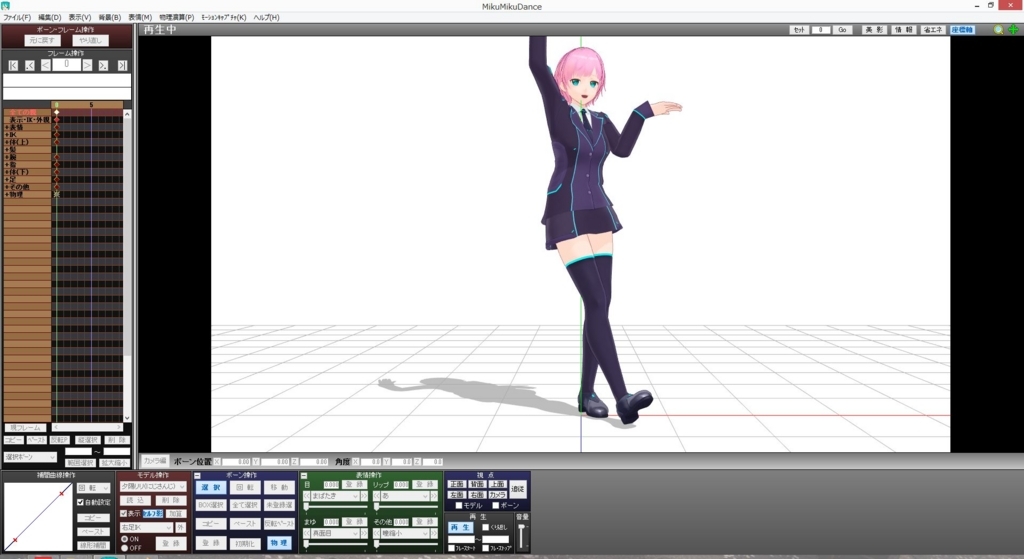This screenshot has height=559, width=1024.
Task: Click previous morph arrow beside 瞳縮小 dropdown
Action: (377, 534)
